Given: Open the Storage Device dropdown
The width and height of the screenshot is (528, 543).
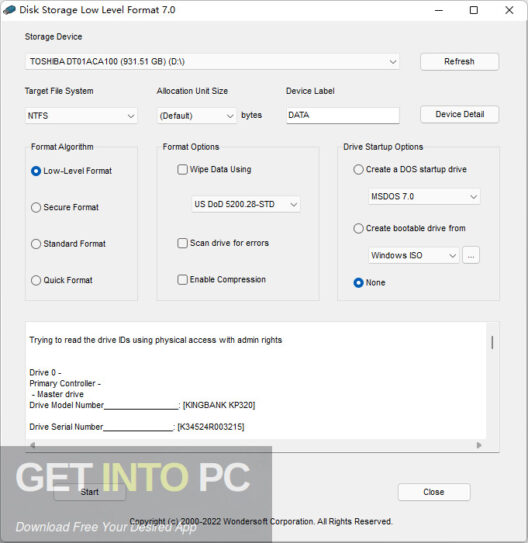Looking at the screenshot, I should click(x=212, y=62).
